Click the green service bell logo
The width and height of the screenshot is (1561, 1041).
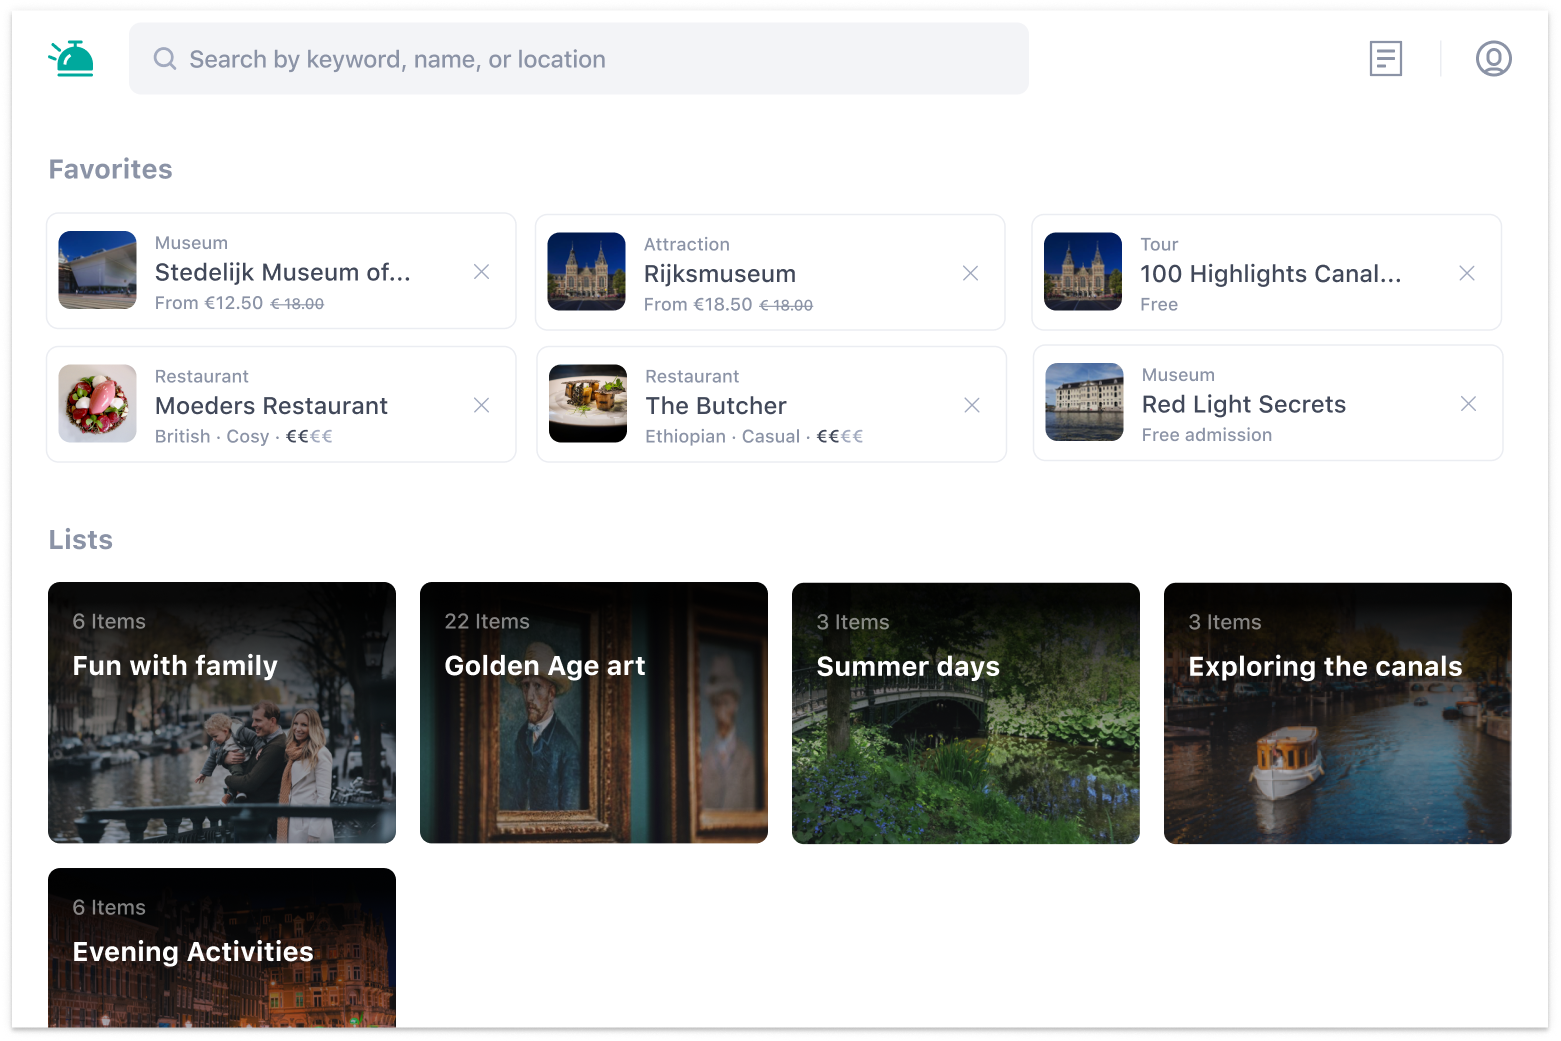71,59
